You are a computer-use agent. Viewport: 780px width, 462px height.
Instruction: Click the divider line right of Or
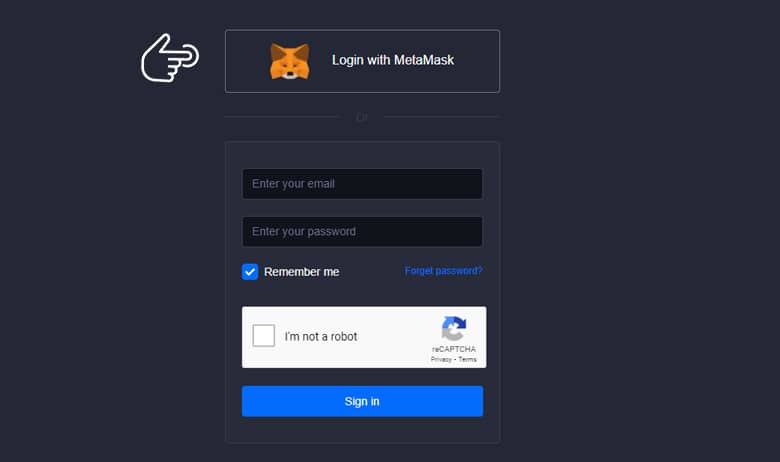[x=441, y=117]
